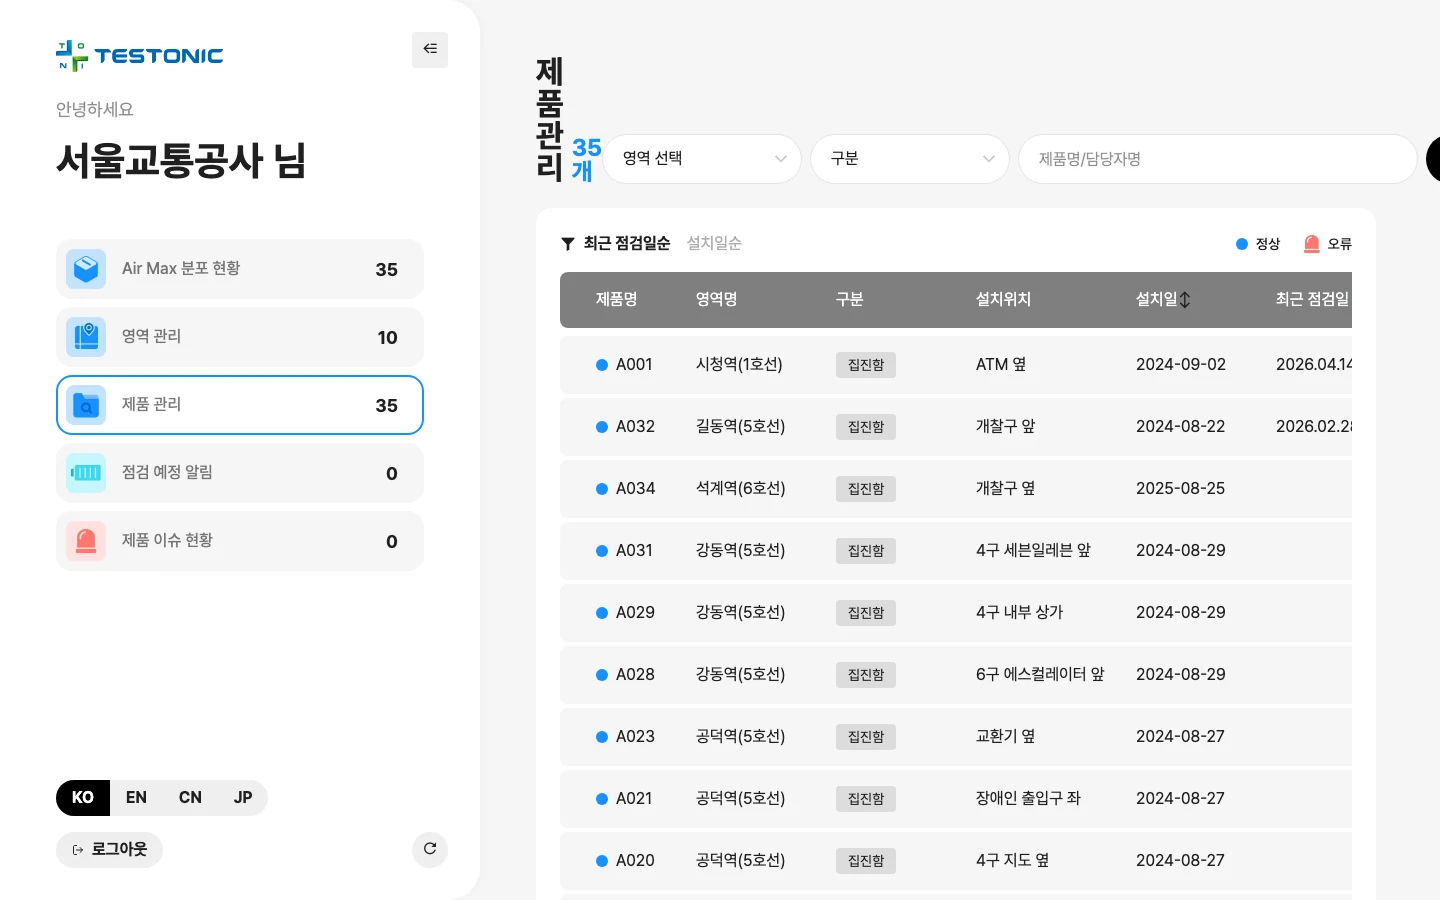
Task: Switch language to JP
Action: click(243, 798)
